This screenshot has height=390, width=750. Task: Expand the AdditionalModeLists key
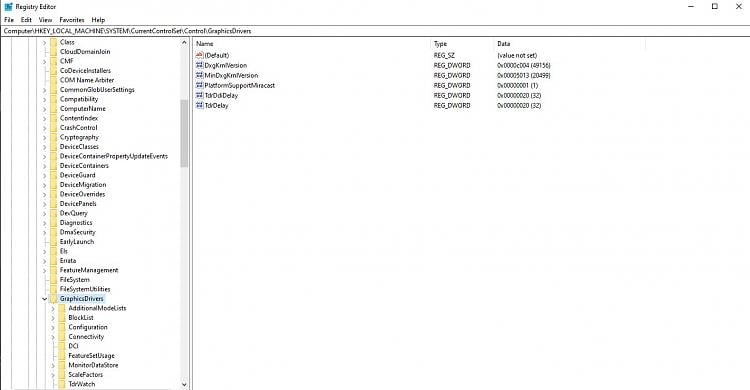[53, 308]
